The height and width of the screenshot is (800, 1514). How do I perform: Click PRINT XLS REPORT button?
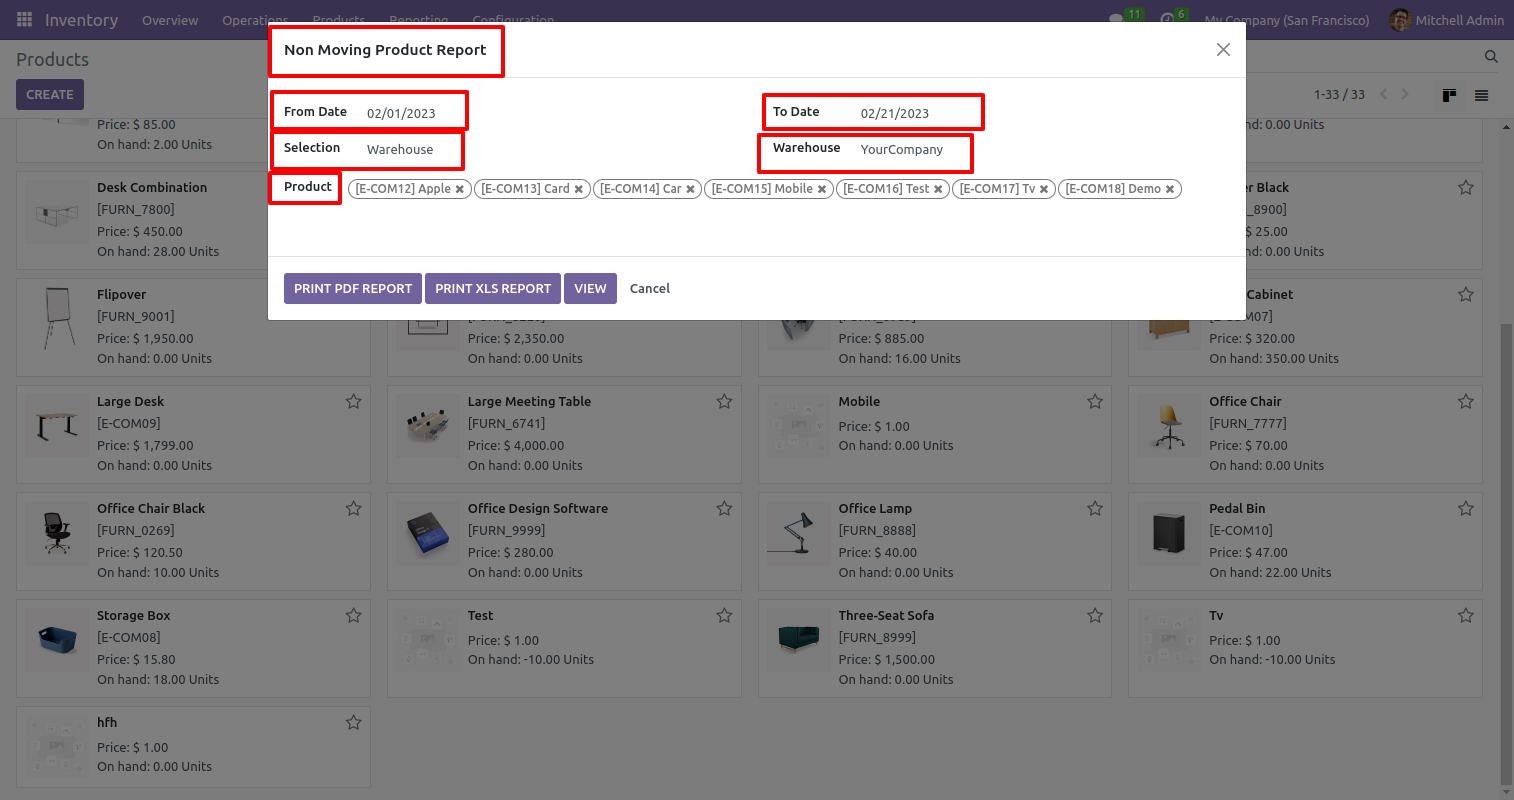click(493, 288)
